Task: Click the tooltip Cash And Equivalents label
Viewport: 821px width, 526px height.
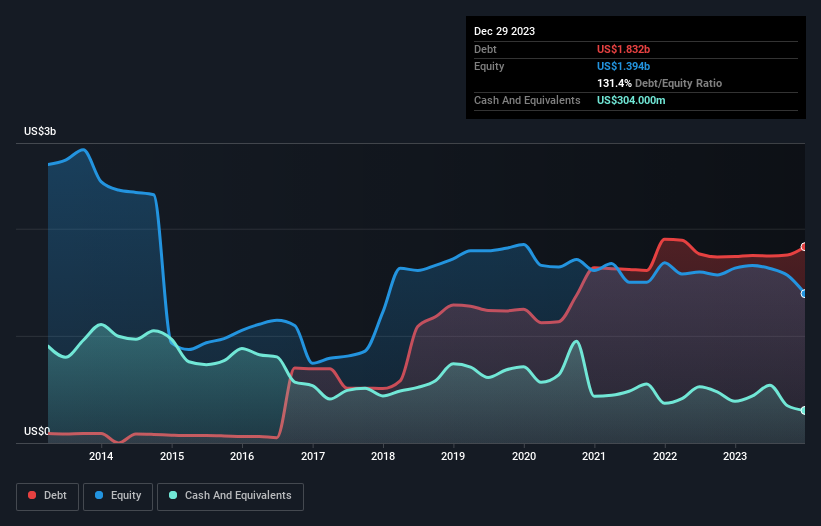Action: pos(527,100)
